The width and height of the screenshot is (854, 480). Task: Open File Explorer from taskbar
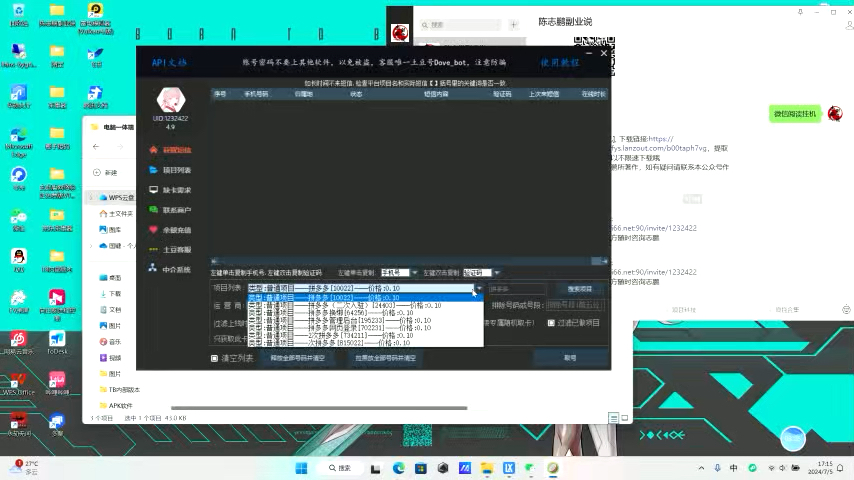(x=487, y=468)
